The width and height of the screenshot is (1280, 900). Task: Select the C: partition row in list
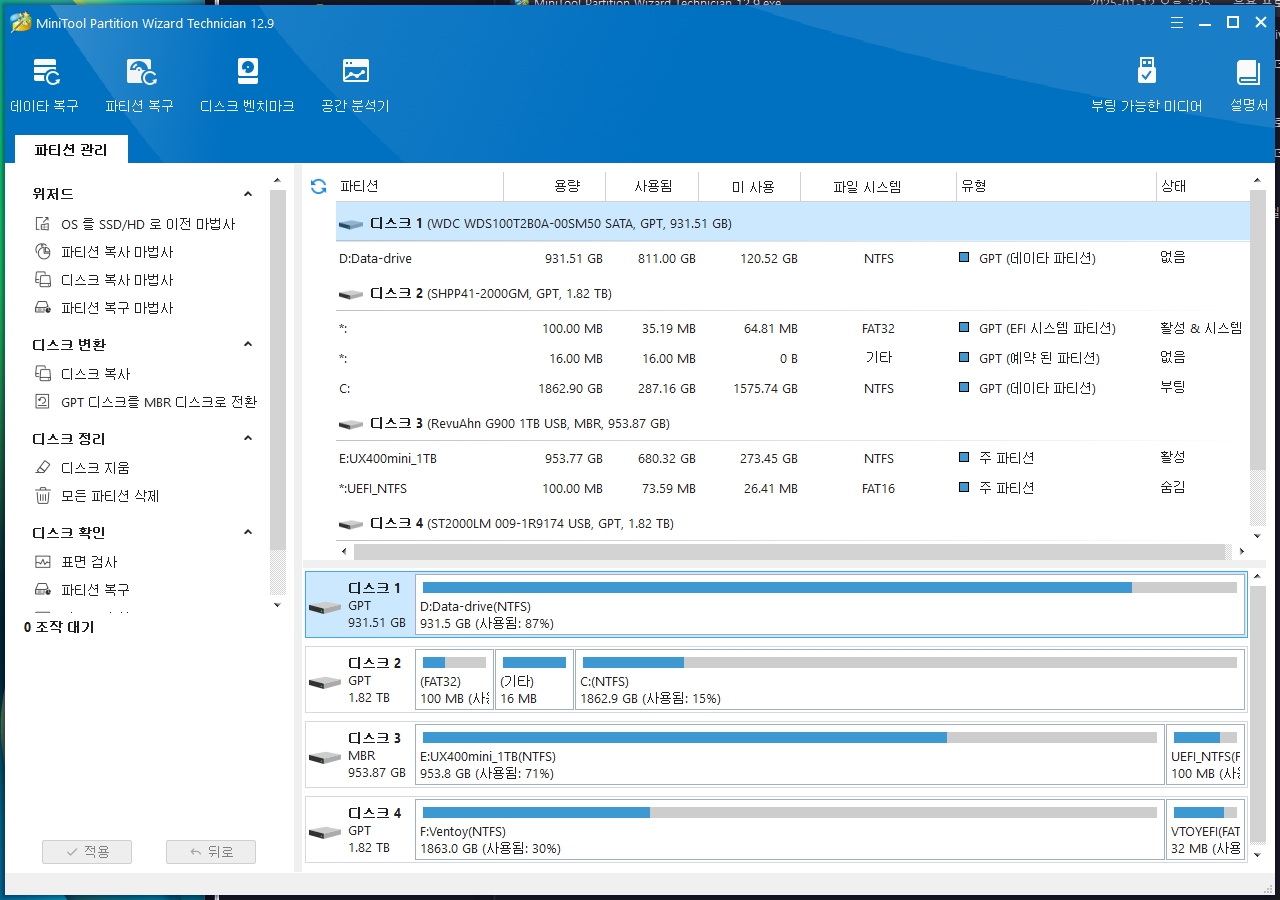tap(792, 388)
